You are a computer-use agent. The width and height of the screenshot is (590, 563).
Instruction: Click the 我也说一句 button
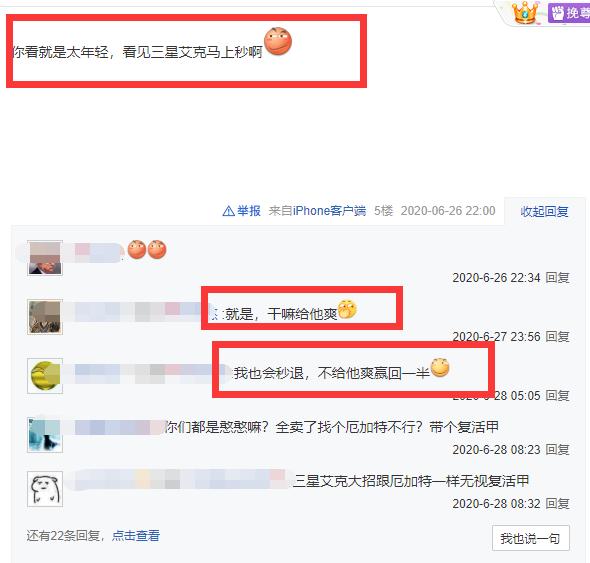(531, 538)
